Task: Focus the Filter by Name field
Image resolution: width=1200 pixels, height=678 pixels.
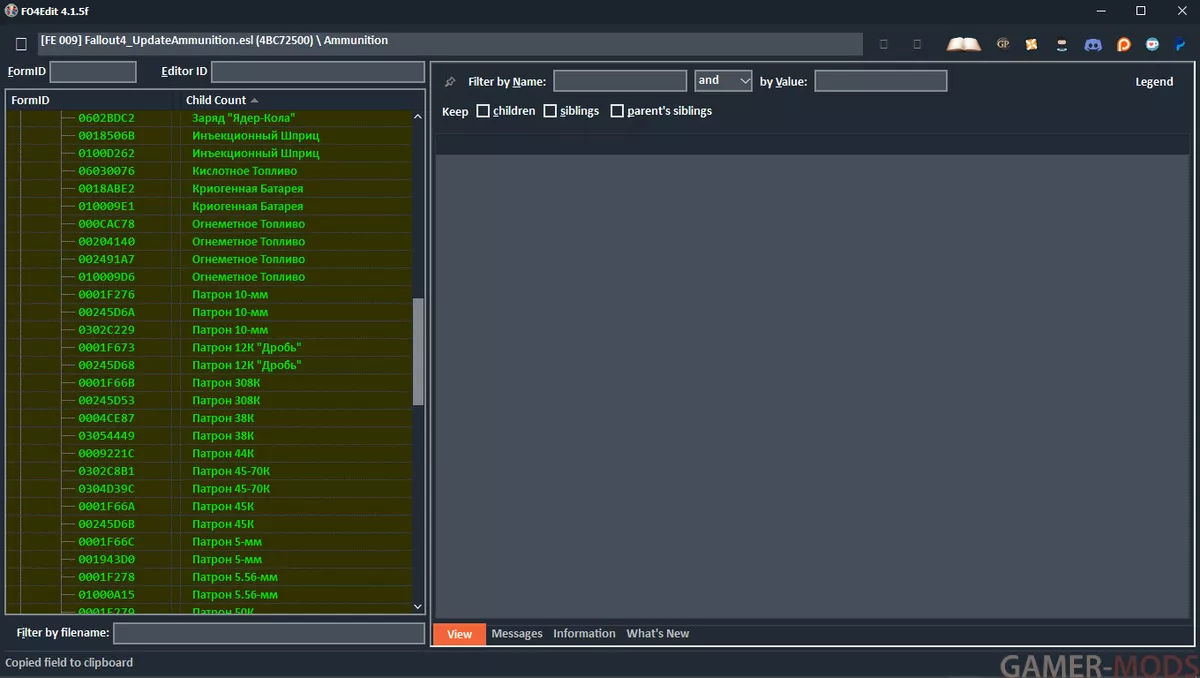Action: [620, 81]
